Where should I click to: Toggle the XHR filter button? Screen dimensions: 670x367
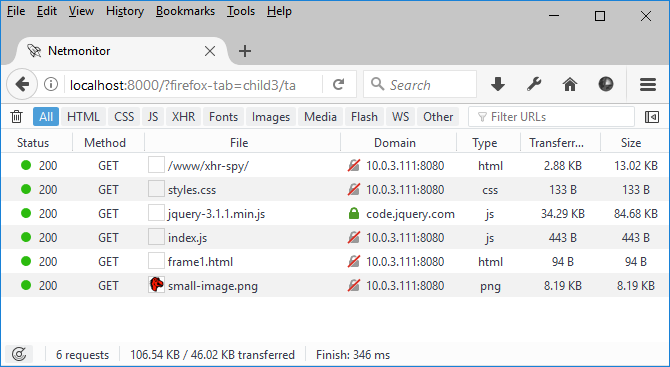(x=183, y=117)
